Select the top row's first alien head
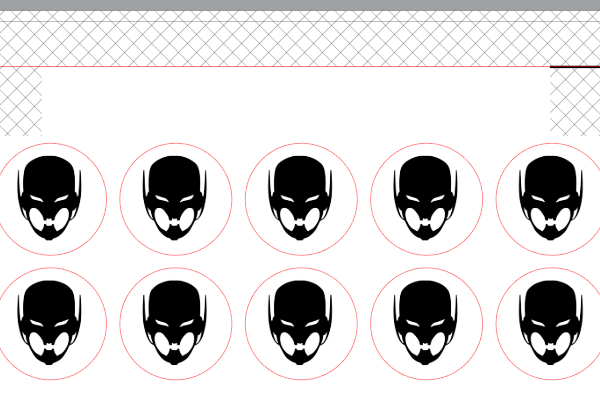Screen dimensions: 600x400 [49, 198]
